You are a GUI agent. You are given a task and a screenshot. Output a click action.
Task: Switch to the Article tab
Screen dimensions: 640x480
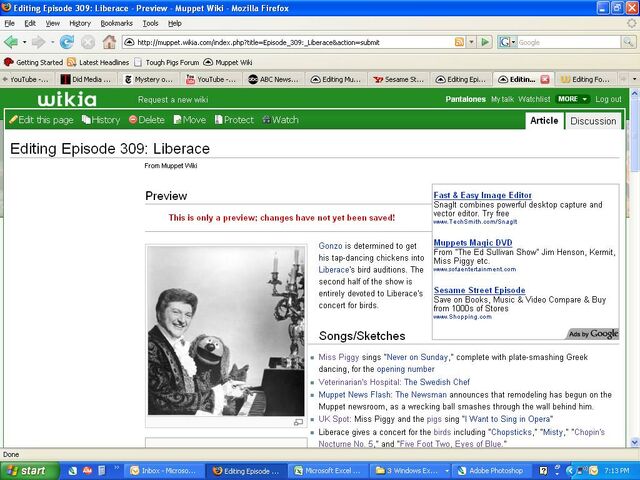coord(544,121)
